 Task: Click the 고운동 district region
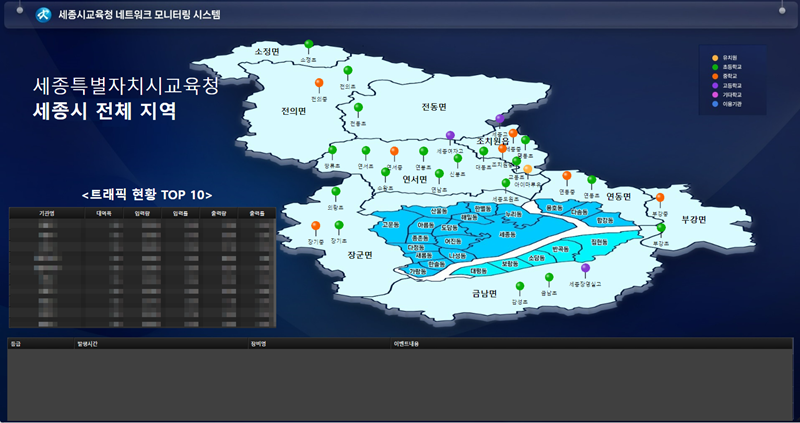coord(391,226)
